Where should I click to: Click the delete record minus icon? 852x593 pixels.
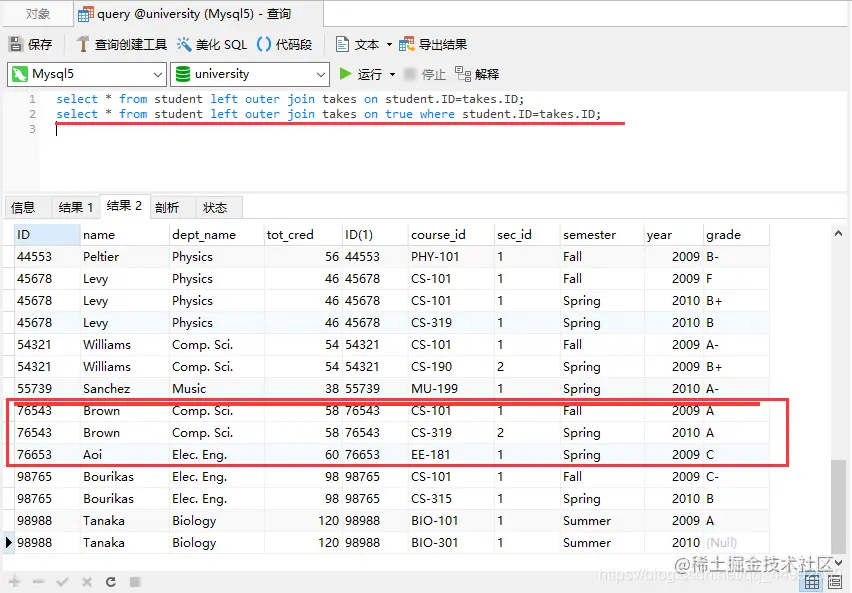(x=39, y=582)
